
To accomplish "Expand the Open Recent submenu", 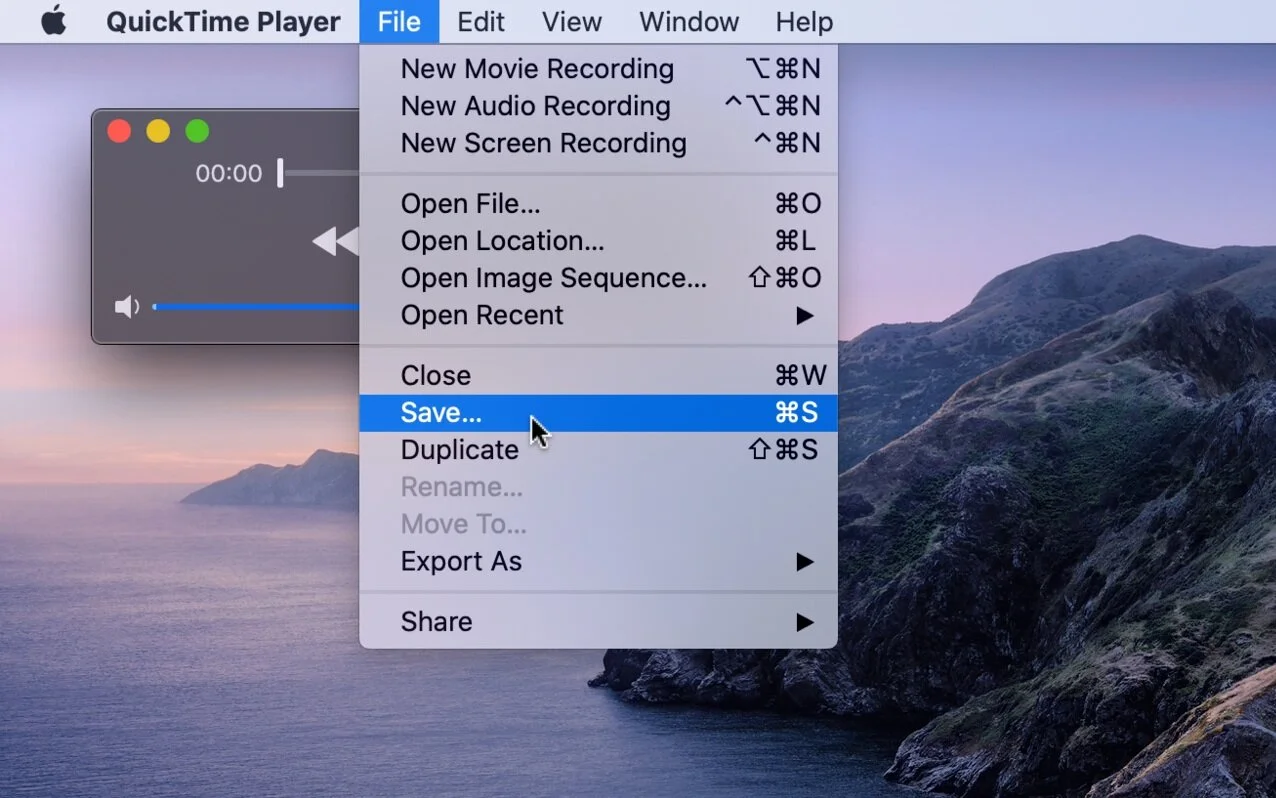I will click(x=598, y=315).
